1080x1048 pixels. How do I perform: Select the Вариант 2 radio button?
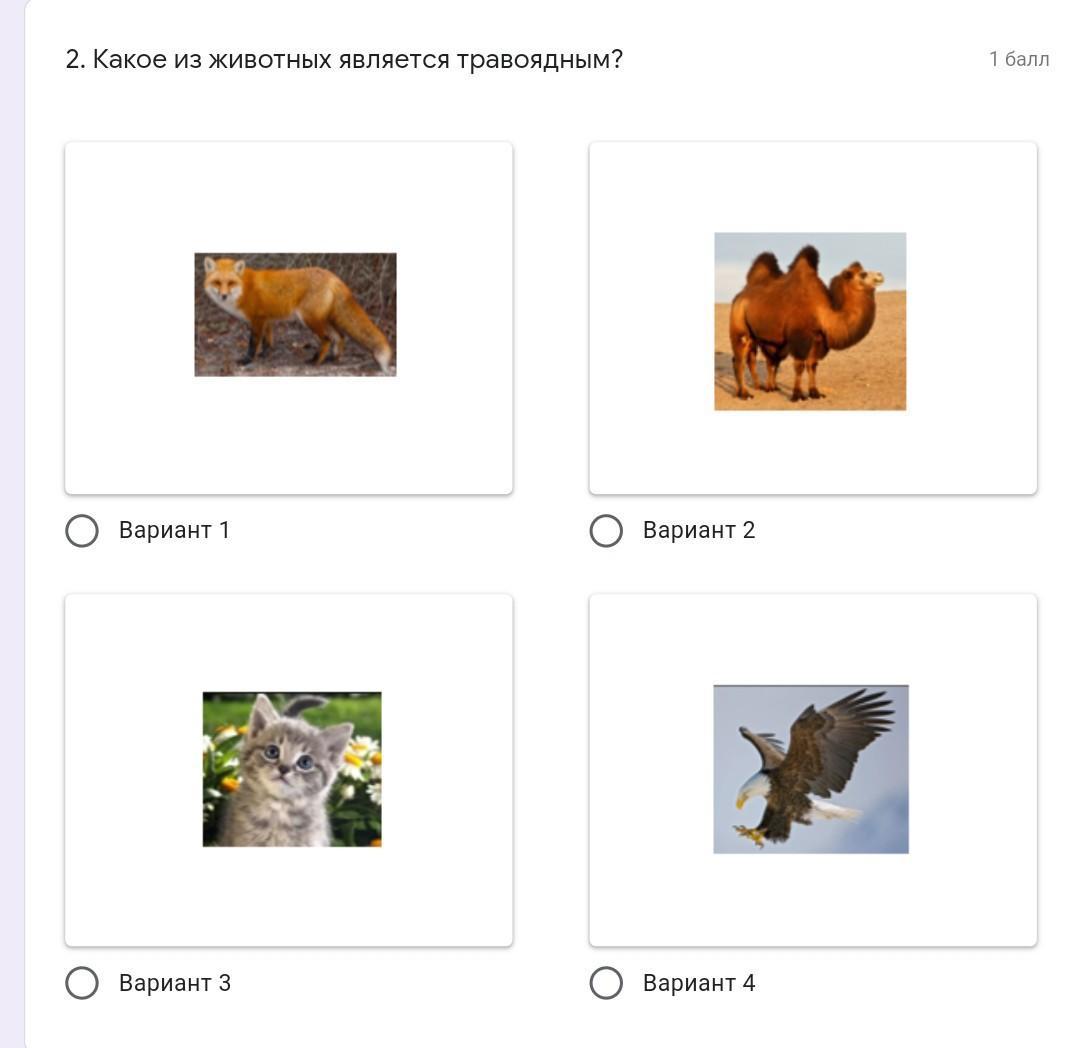click(x=606, y=531)
